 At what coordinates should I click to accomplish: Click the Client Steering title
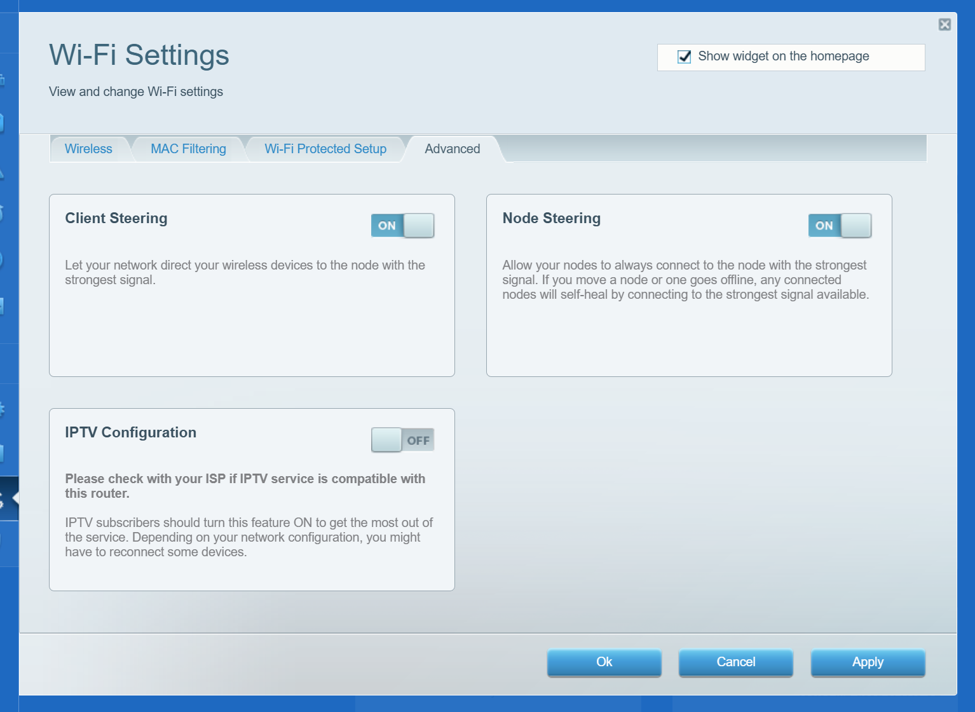point(116,218)
